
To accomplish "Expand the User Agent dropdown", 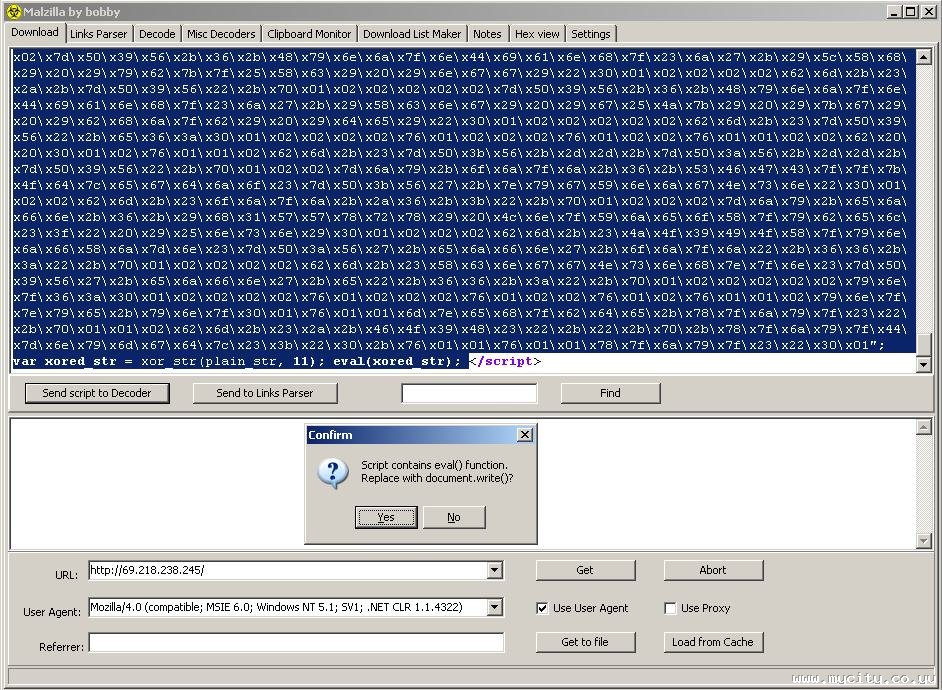I will tap(495, 608).
